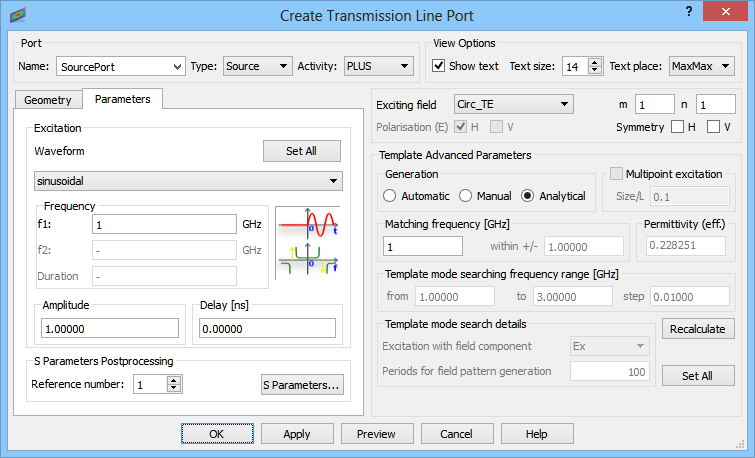Select the Automatic generation radio button
The width and height of the screenshot is (755, 458).
click(x=390, y=196)
